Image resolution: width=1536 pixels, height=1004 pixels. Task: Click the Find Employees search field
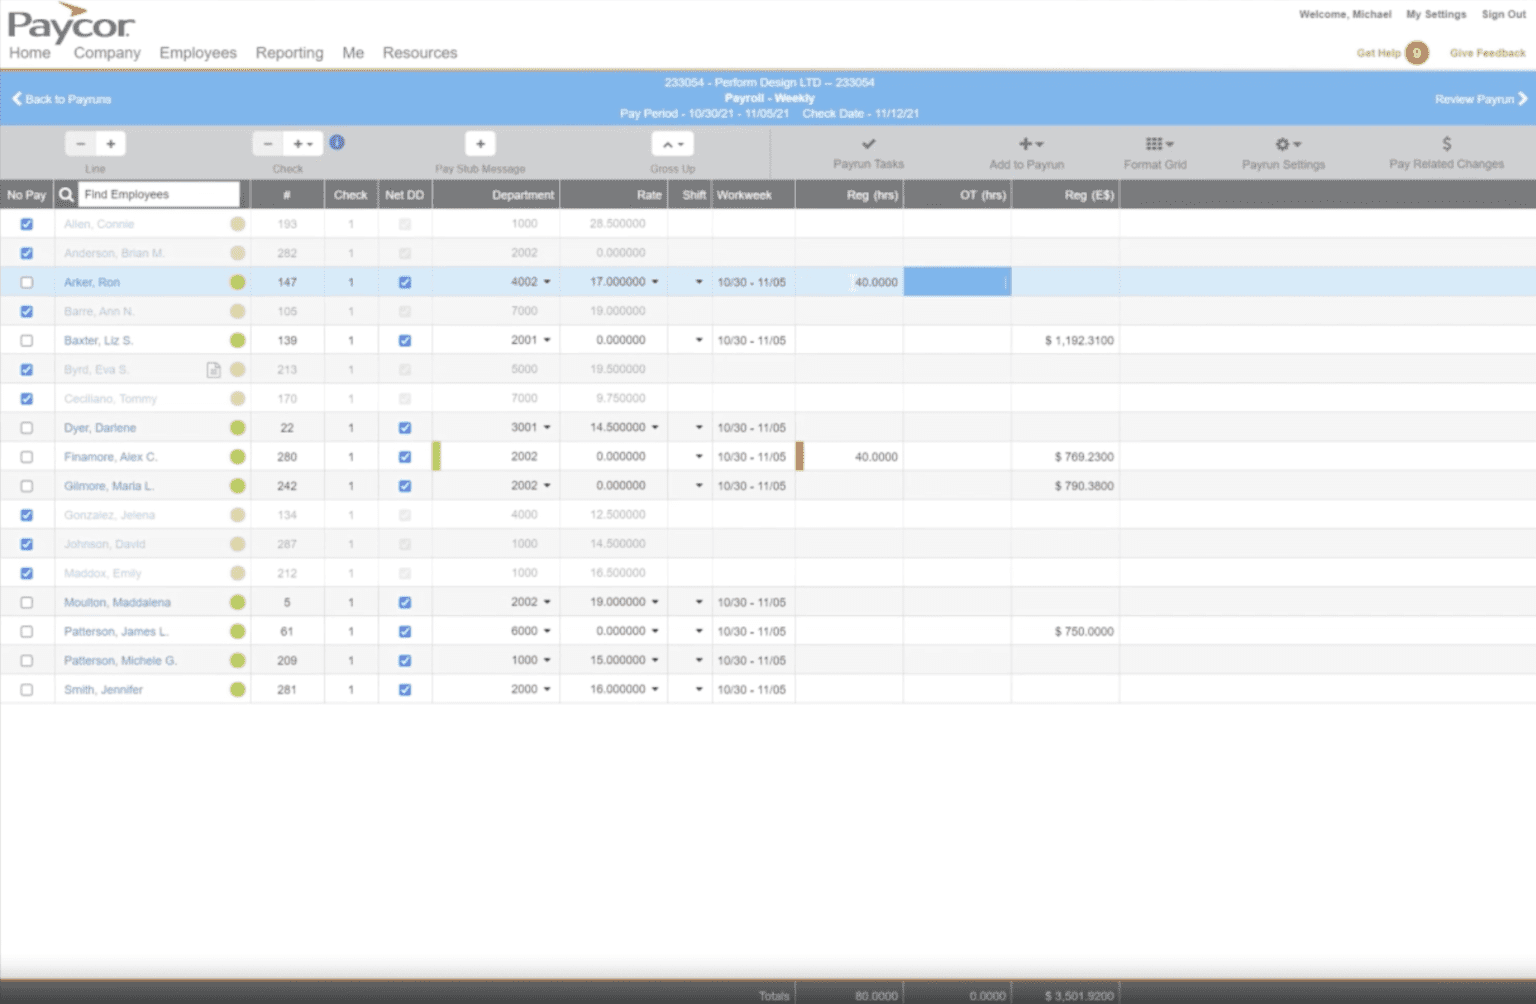tap(158, 194)
